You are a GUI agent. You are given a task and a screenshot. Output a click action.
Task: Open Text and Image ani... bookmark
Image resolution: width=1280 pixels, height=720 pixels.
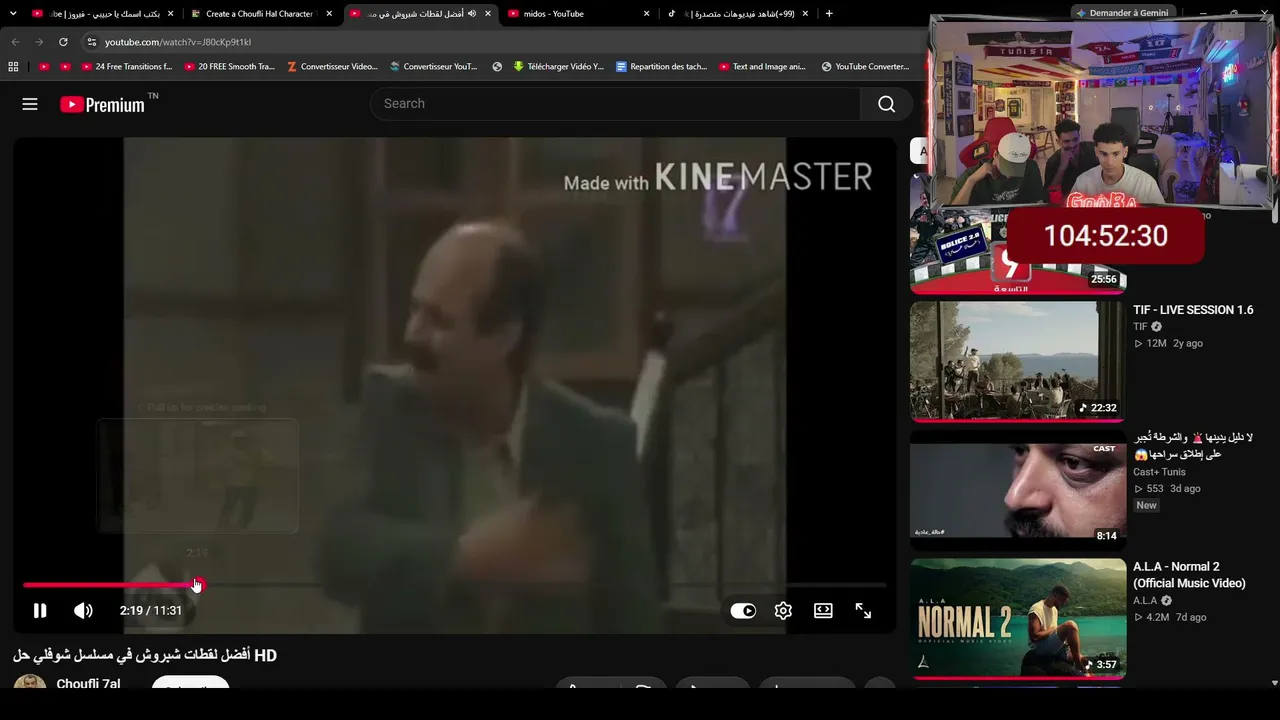coord(762,67)
